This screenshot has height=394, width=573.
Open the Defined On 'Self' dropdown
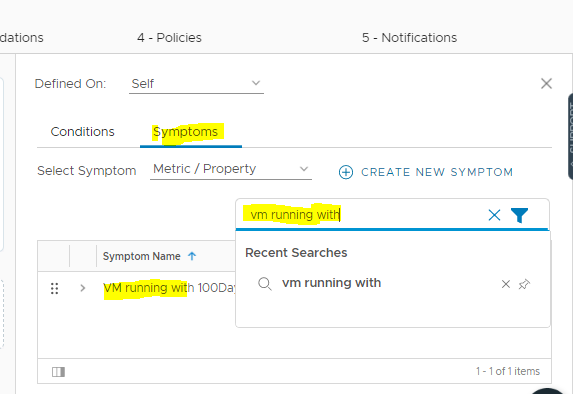tap(196, 84)
